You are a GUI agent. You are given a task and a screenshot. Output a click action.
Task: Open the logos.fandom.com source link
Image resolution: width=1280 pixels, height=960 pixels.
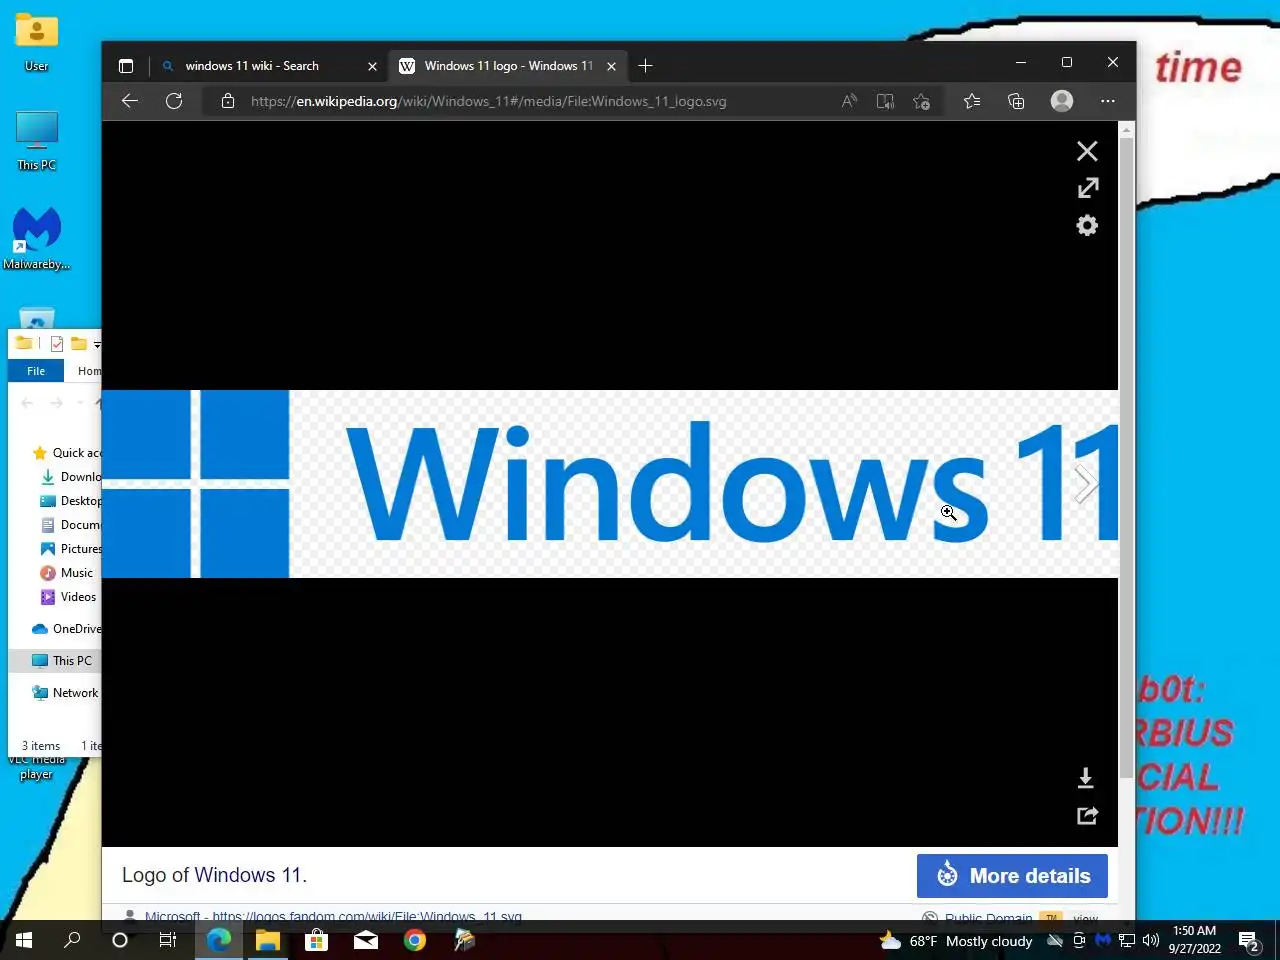[x=367, y=916]
